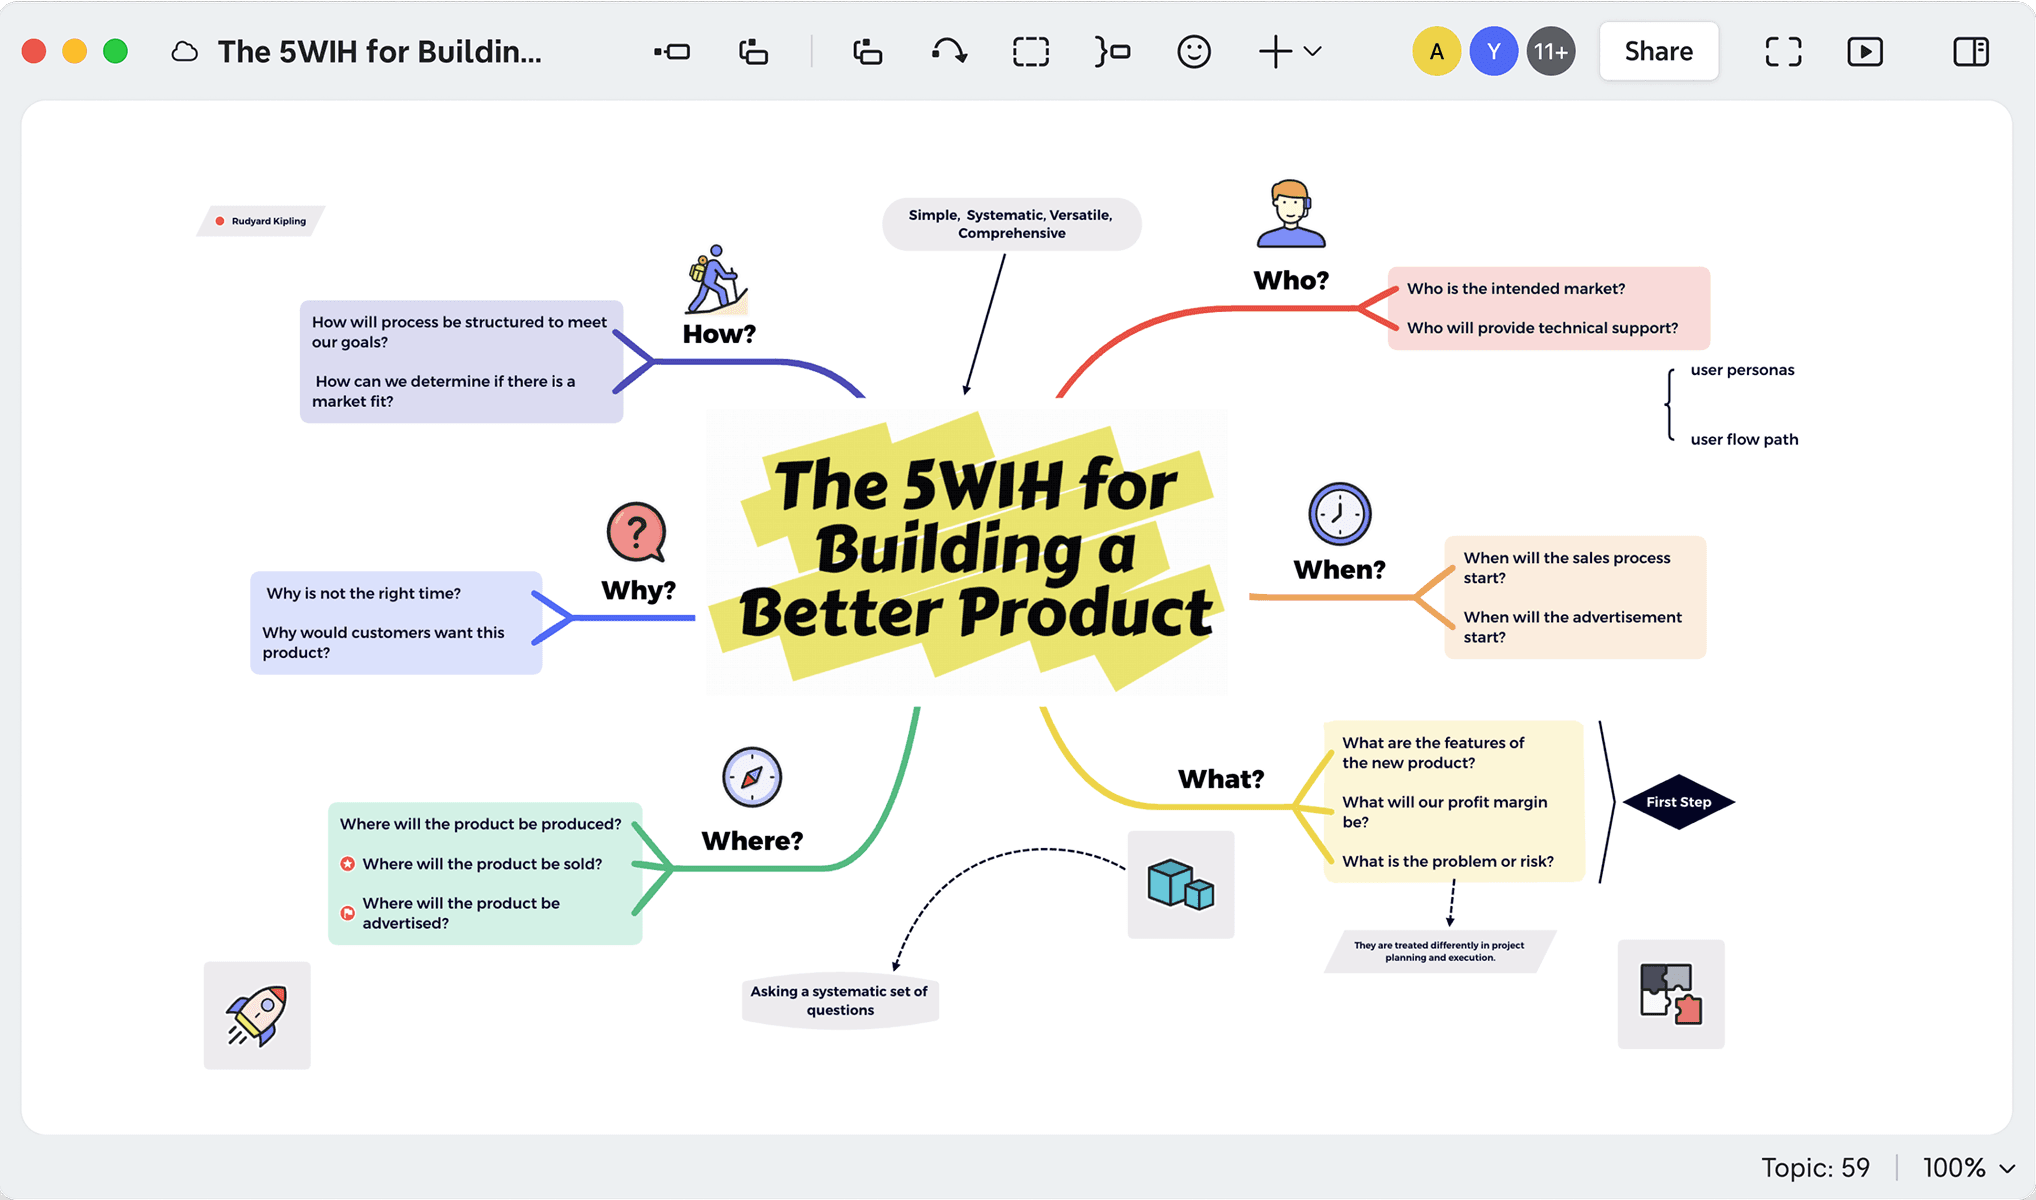The height and width of the screenshot is (1200, 2036).
Task: Click the yellow A collaborator avatar
Action: [1436, 51]
